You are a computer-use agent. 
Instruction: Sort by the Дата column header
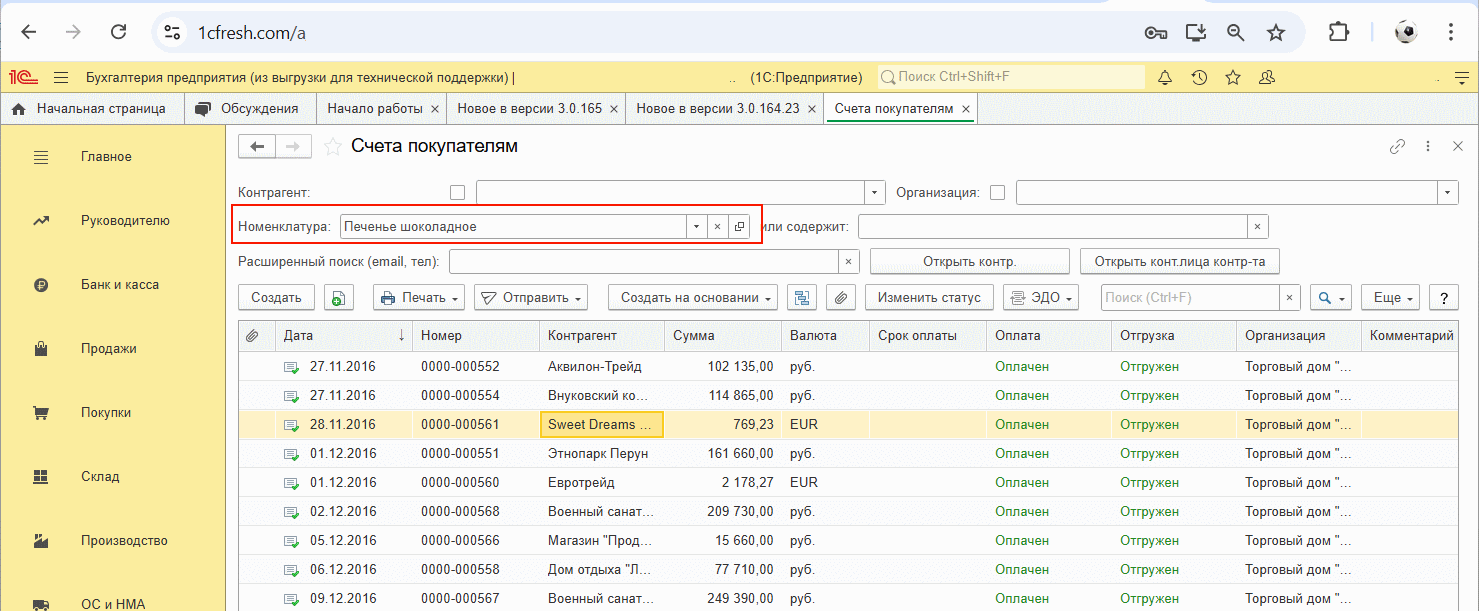343,336
